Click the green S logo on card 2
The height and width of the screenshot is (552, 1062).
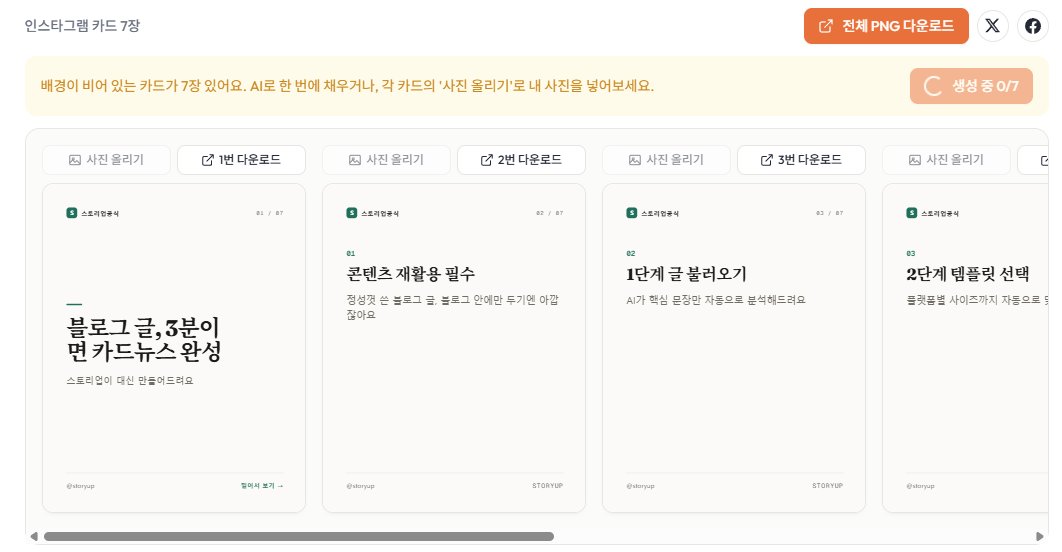pos(352,213)
